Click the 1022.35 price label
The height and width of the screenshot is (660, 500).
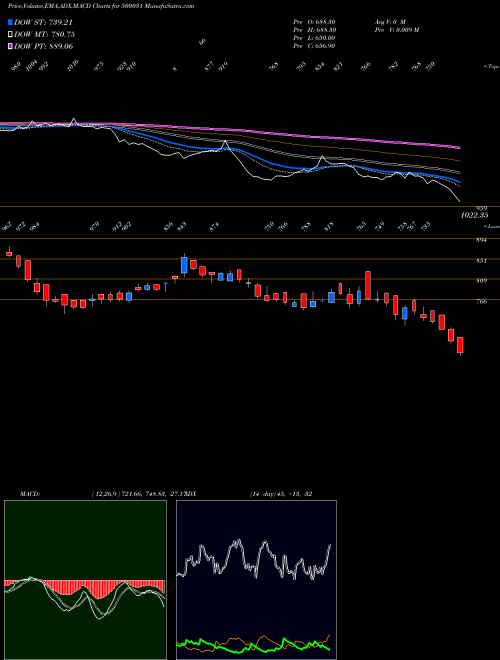[474, 215]
